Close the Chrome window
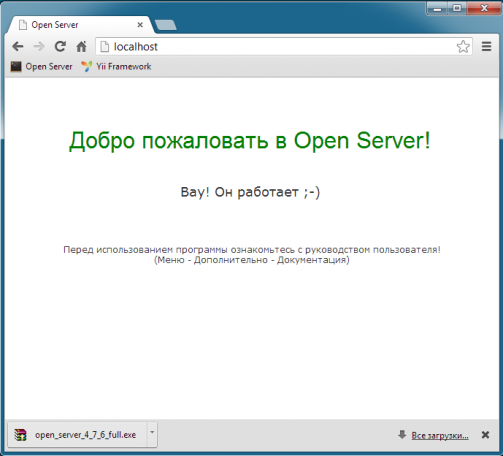 (x=484, y=8)
